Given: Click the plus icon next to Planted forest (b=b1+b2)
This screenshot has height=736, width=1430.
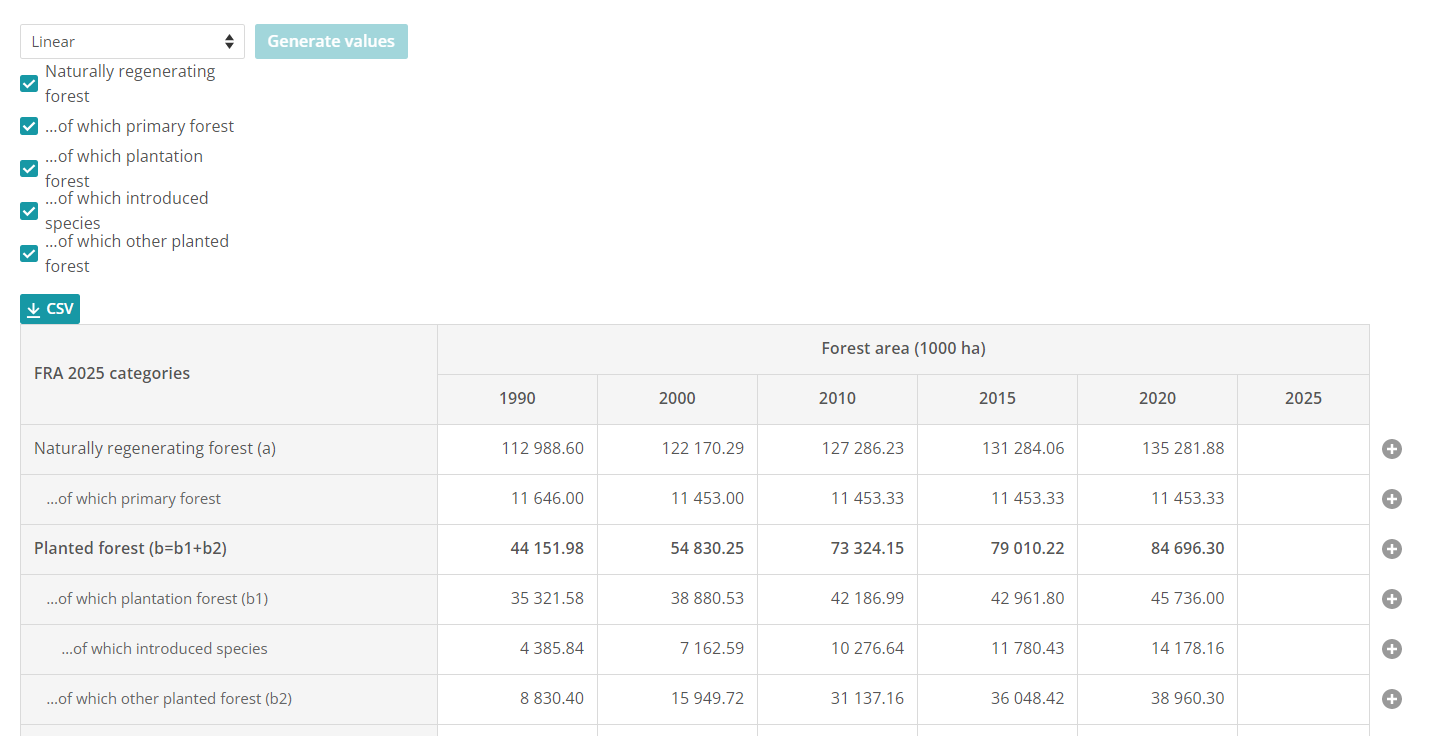Looking at the screenshot, I should pos(1391,548).
